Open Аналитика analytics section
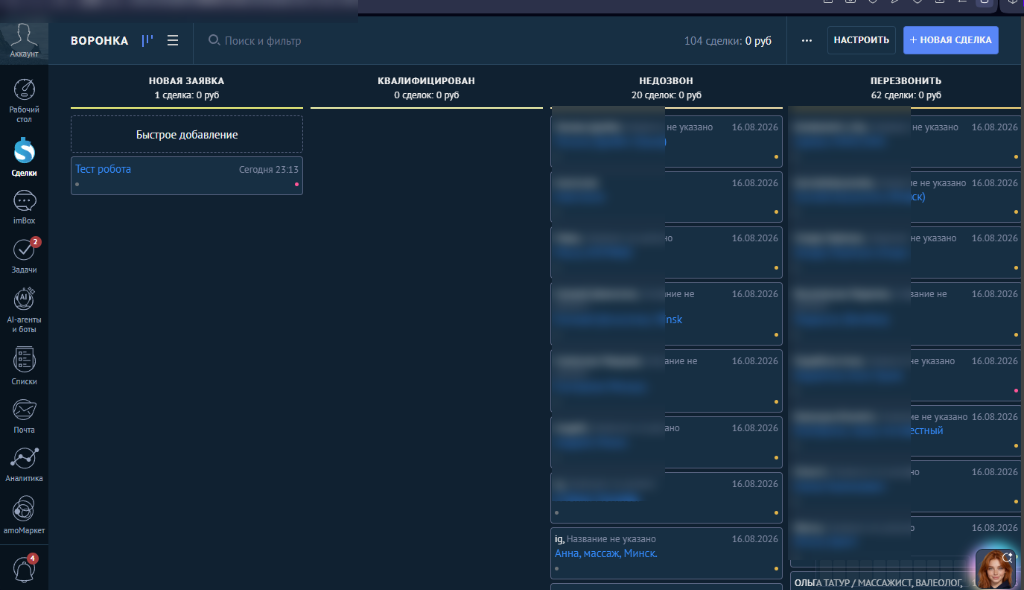Screen dimensions: 1024x590 pos(24,465)
